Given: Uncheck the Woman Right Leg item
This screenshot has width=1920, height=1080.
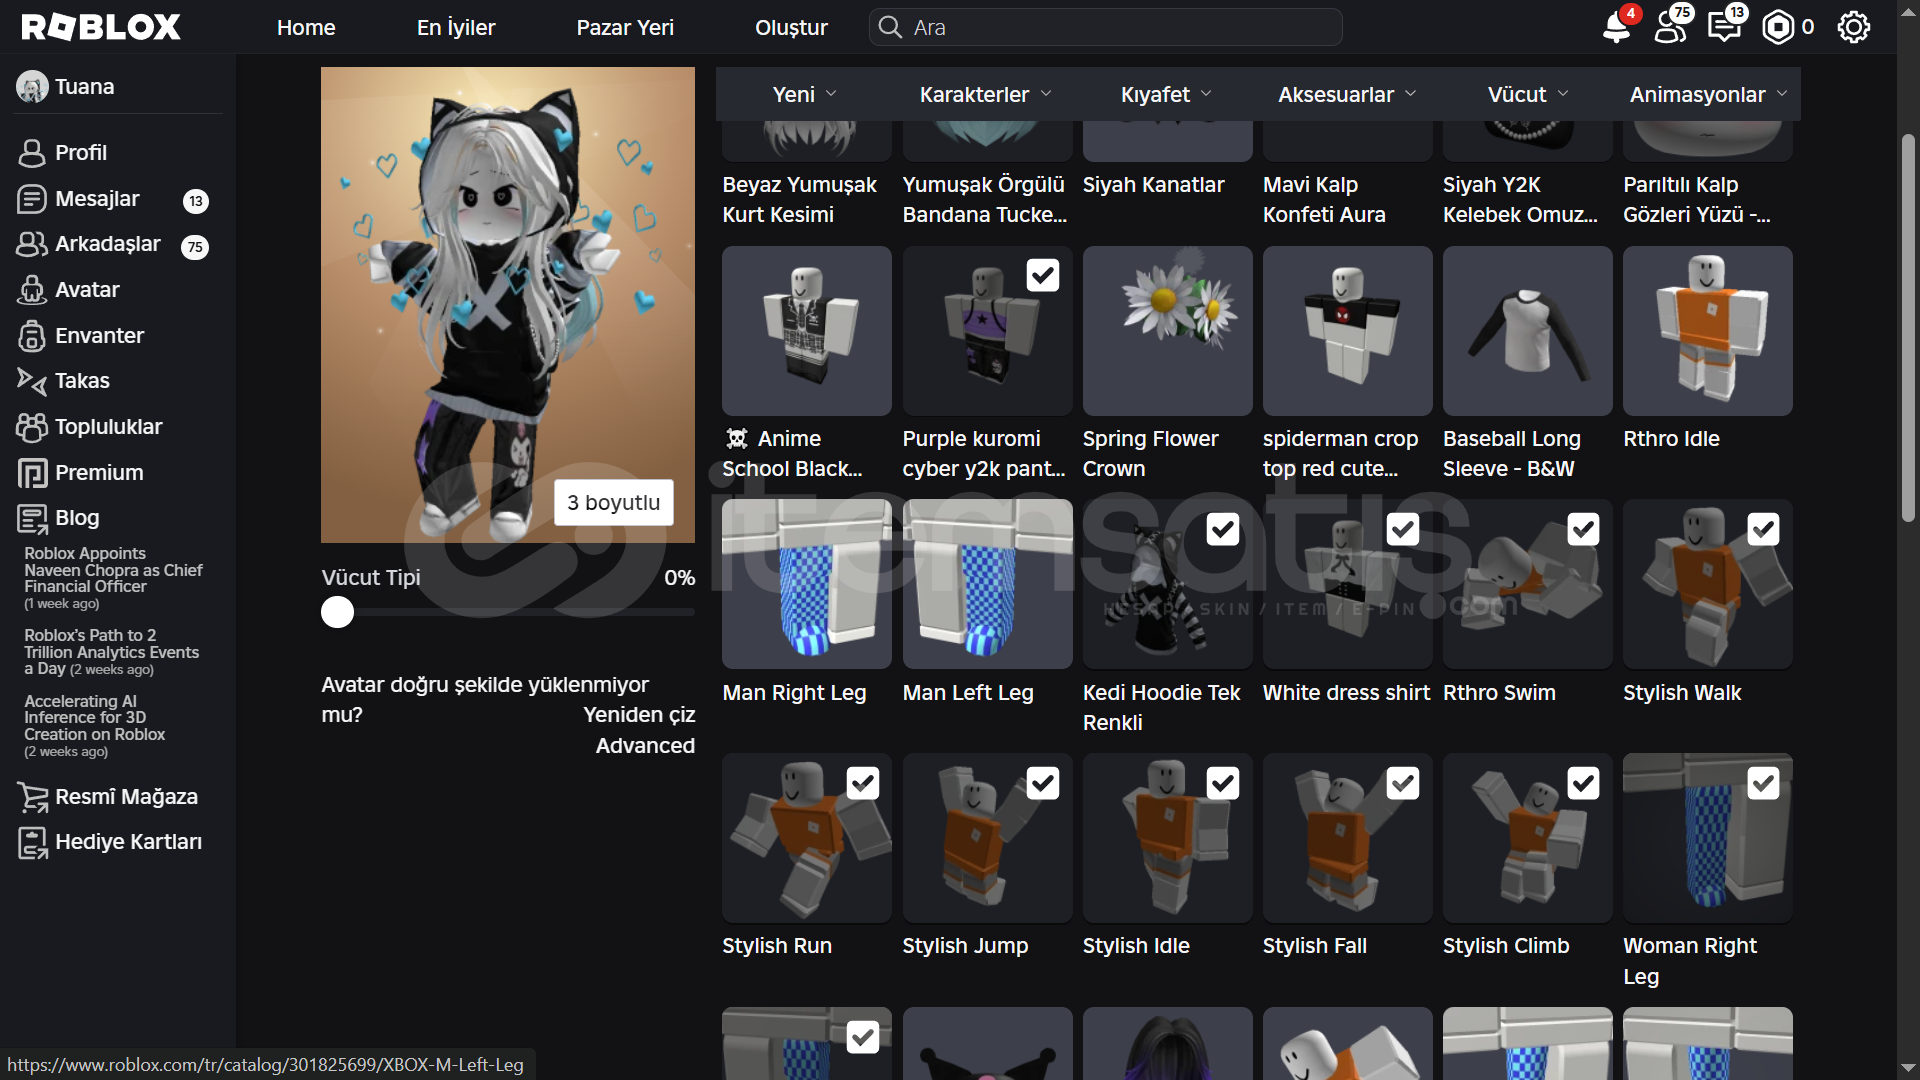Looking at the screenshot, I should point(1762,783).
